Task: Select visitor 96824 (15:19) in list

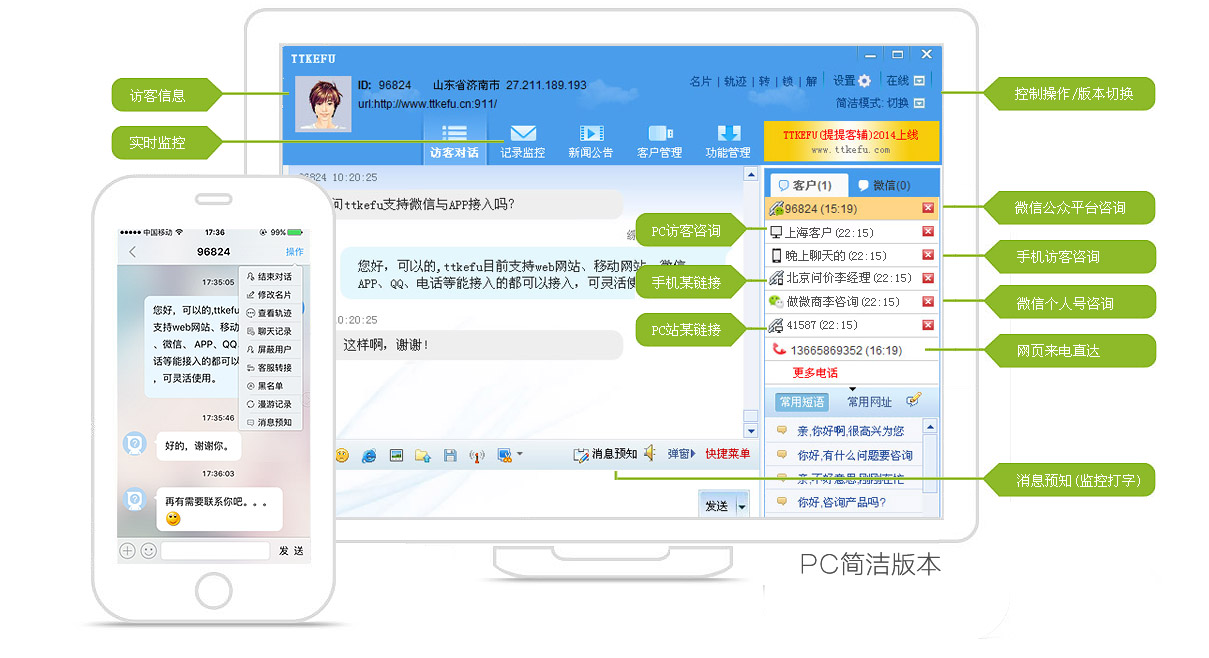Action: 853,208
